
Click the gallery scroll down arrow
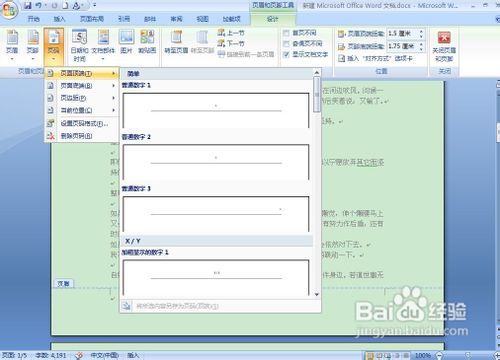(x=317, y=294)
